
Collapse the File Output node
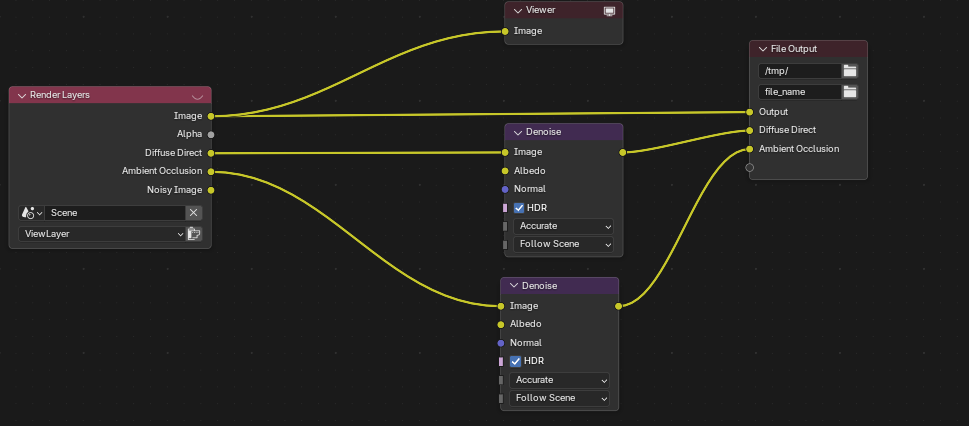click(762, 49)
